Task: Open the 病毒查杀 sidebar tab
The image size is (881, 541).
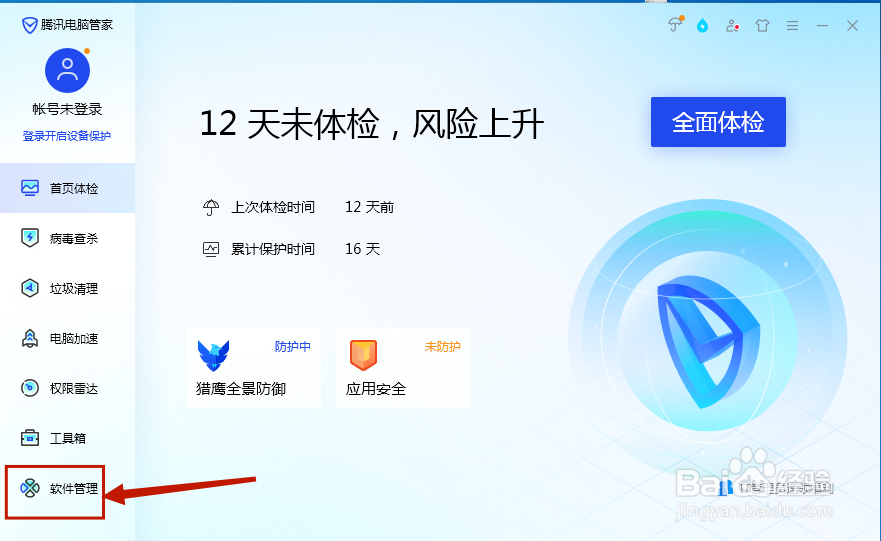Action: click(x=67, y=238)
